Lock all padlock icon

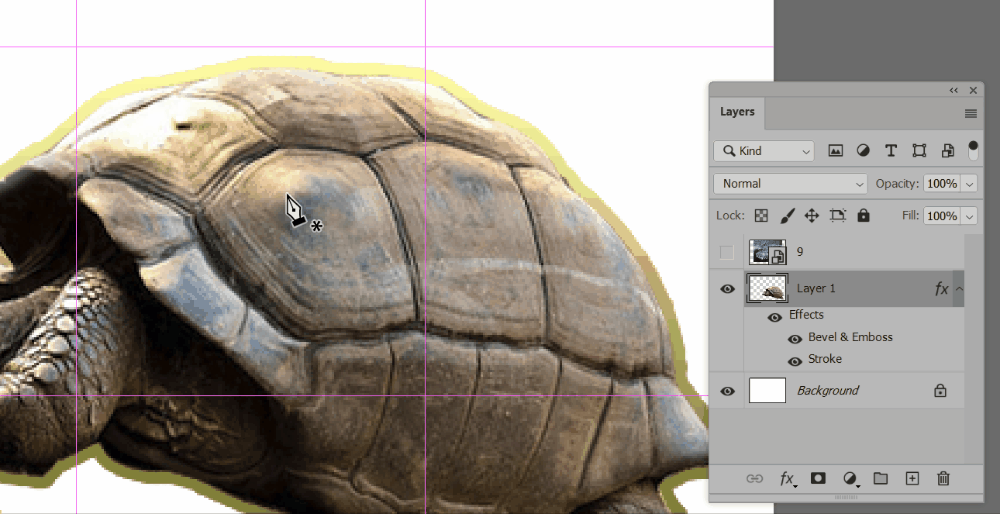pos(864,216)
